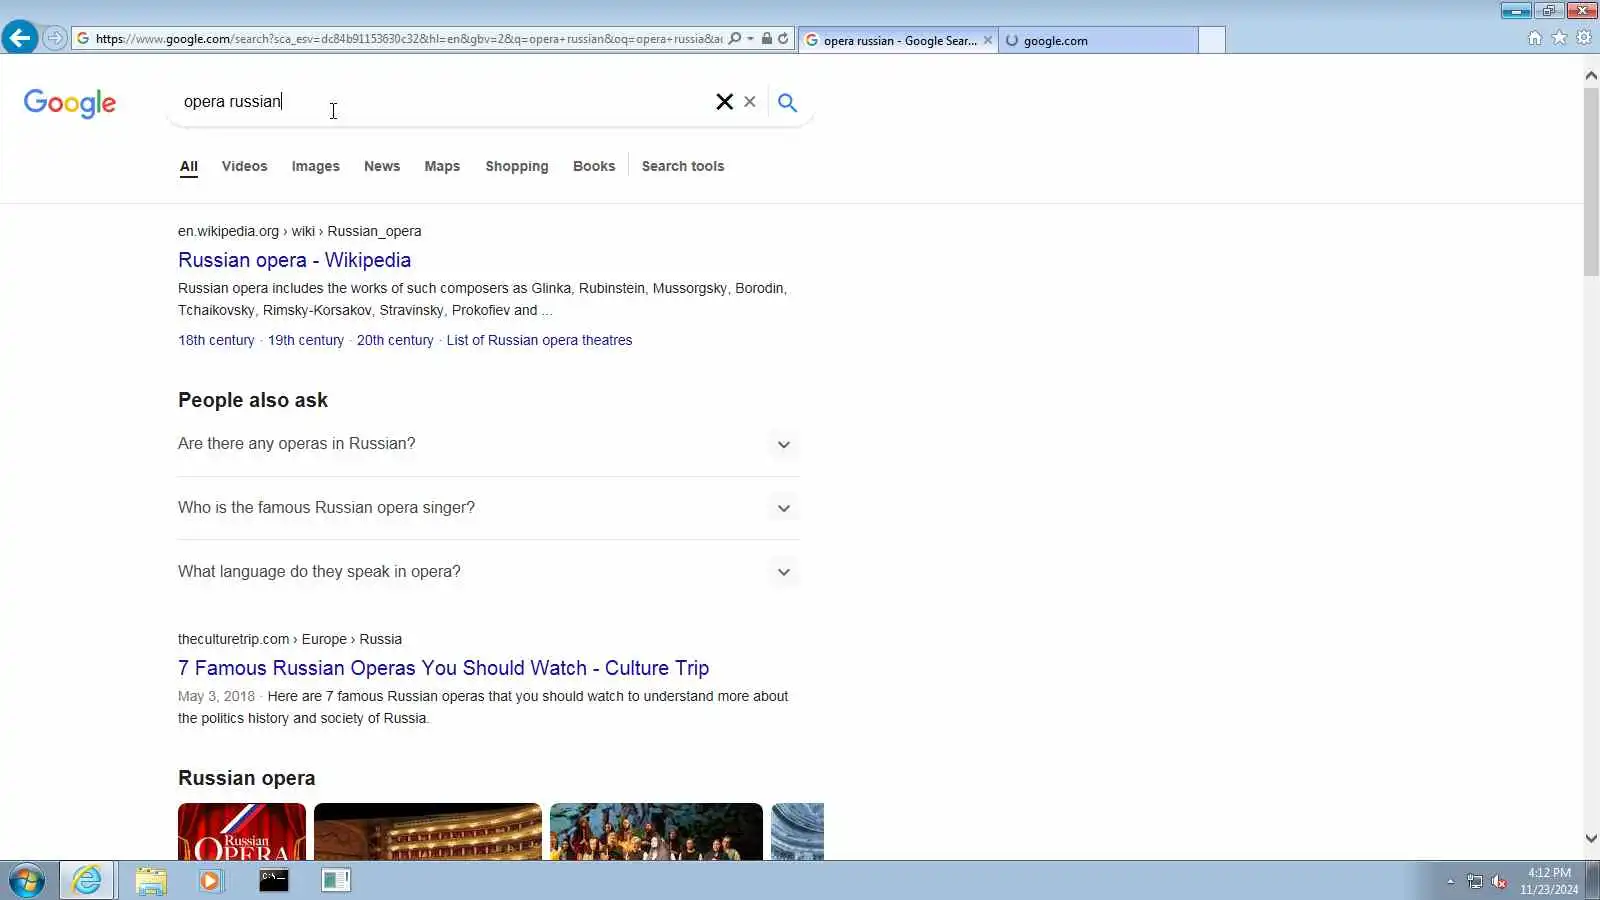The height and width of the screenshot is (900, 1600).
Task: Open a new tab button
Action: tap(1212, 40)
